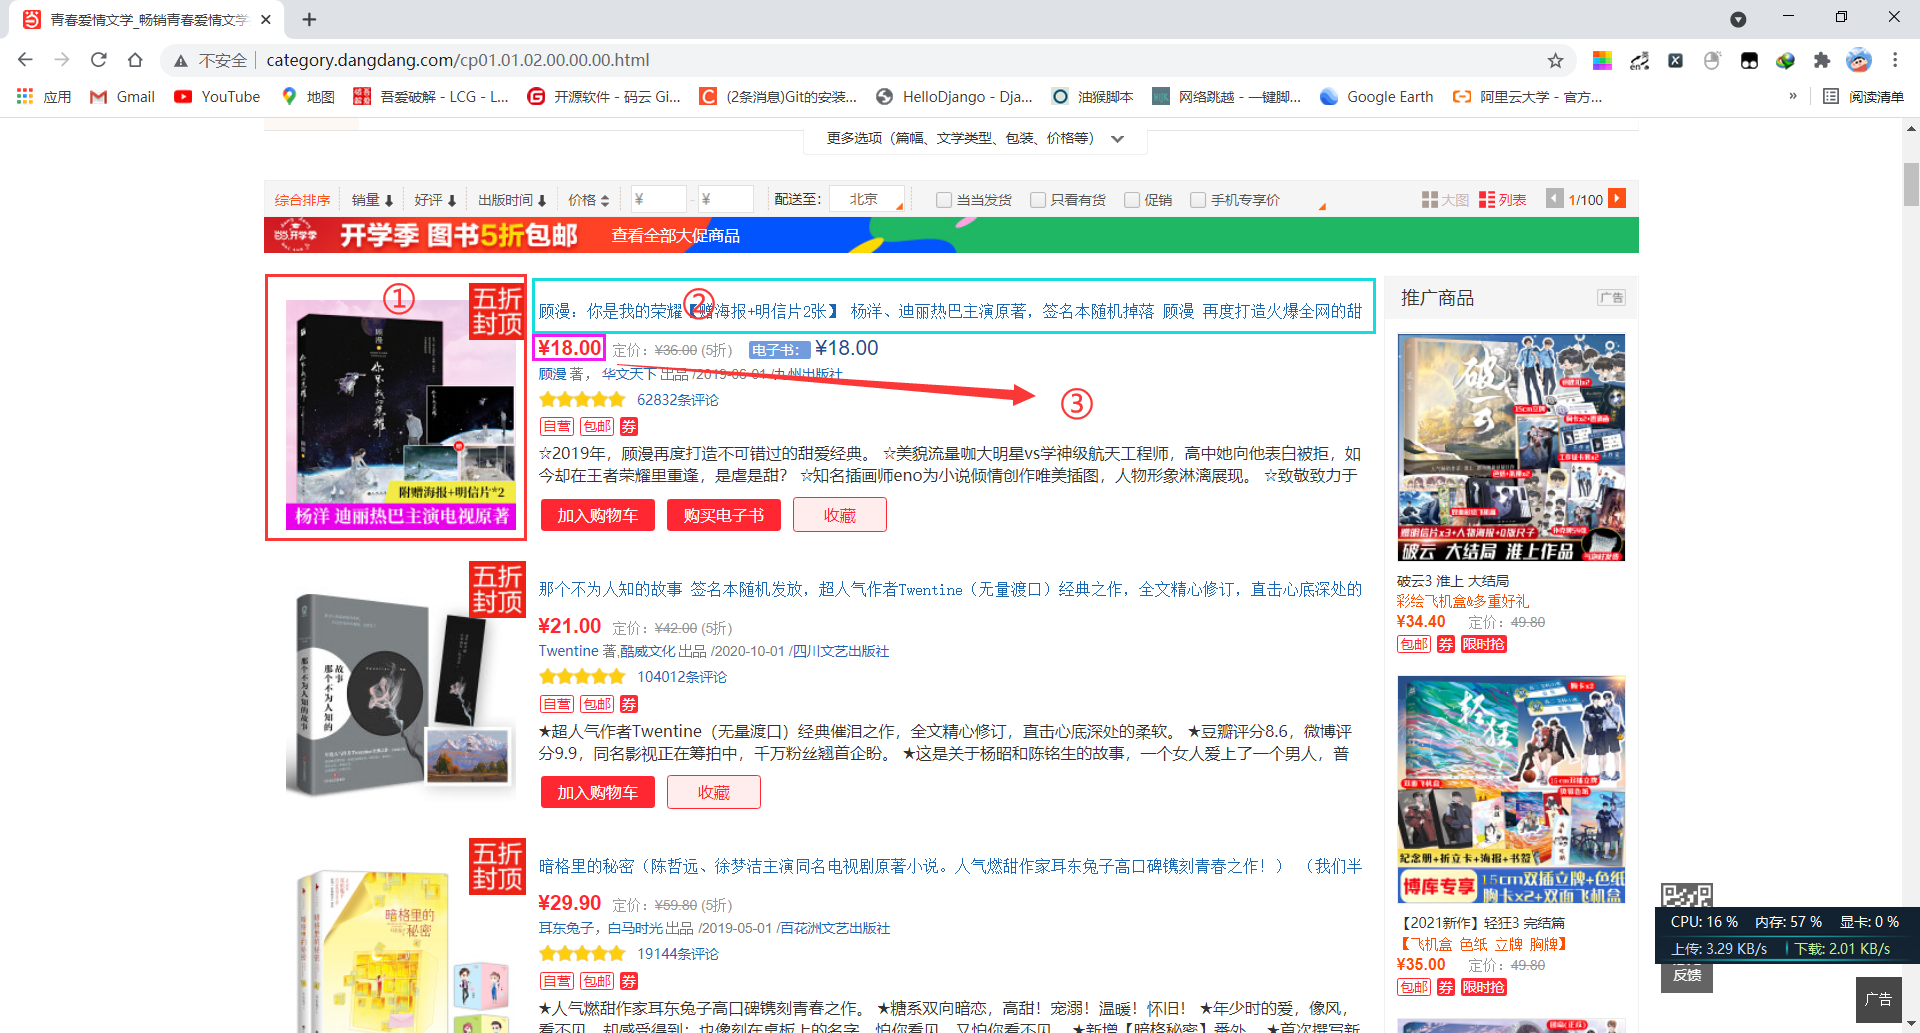Open the 那个不为人知的故事 title link
Viewport: 1920px width, 1033px height.
coord(950,589)
